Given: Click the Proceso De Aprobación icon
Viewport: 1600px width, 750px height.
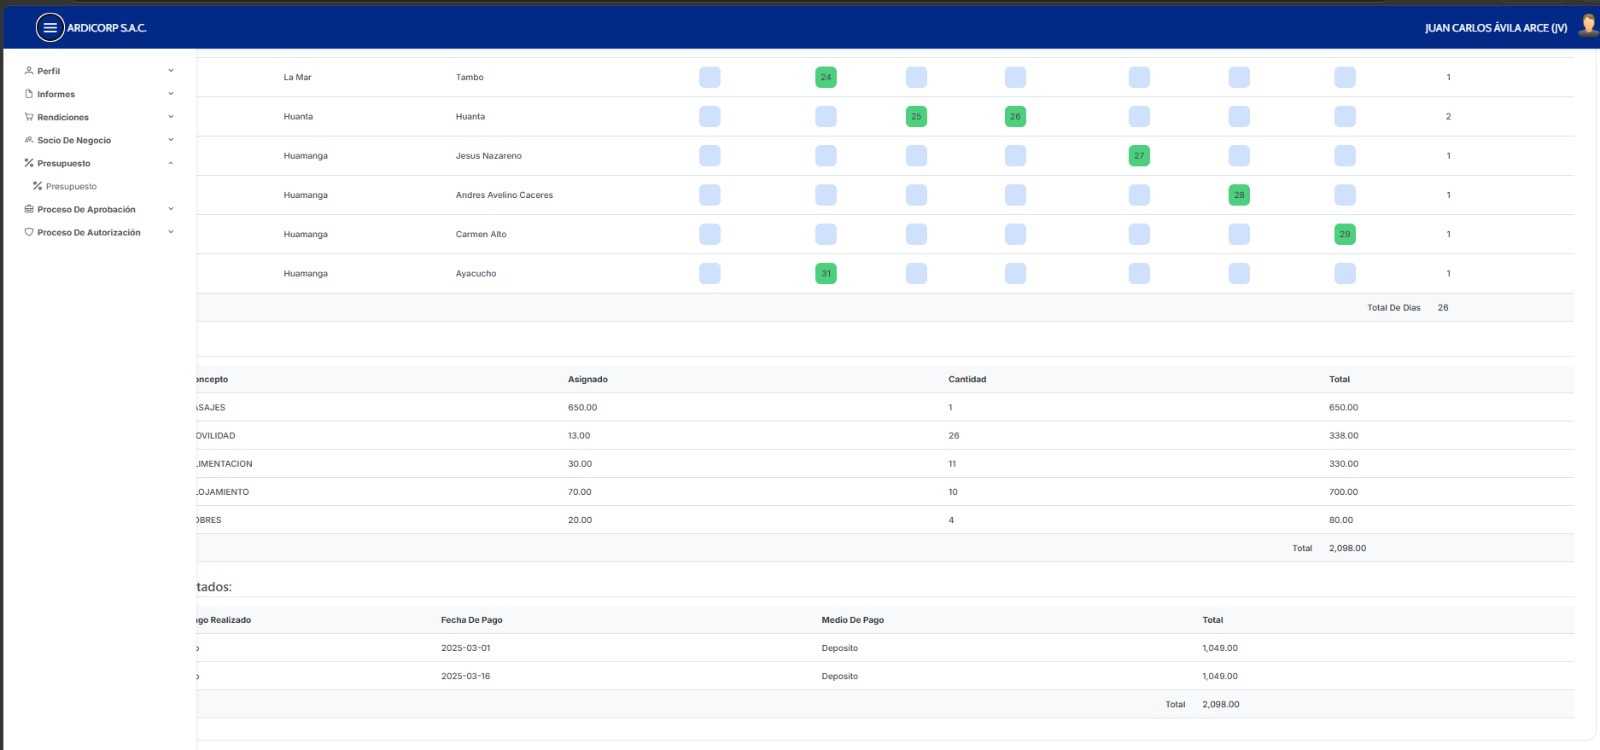Looking at the screenshot, I should pos(29,209).
